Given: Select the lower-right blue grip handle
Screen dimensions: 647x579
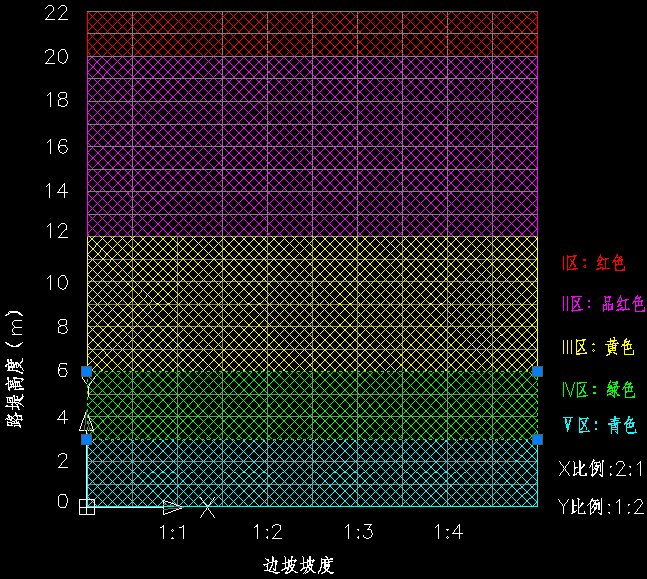Looking at the screenshot, I should [x=538, y=439].
